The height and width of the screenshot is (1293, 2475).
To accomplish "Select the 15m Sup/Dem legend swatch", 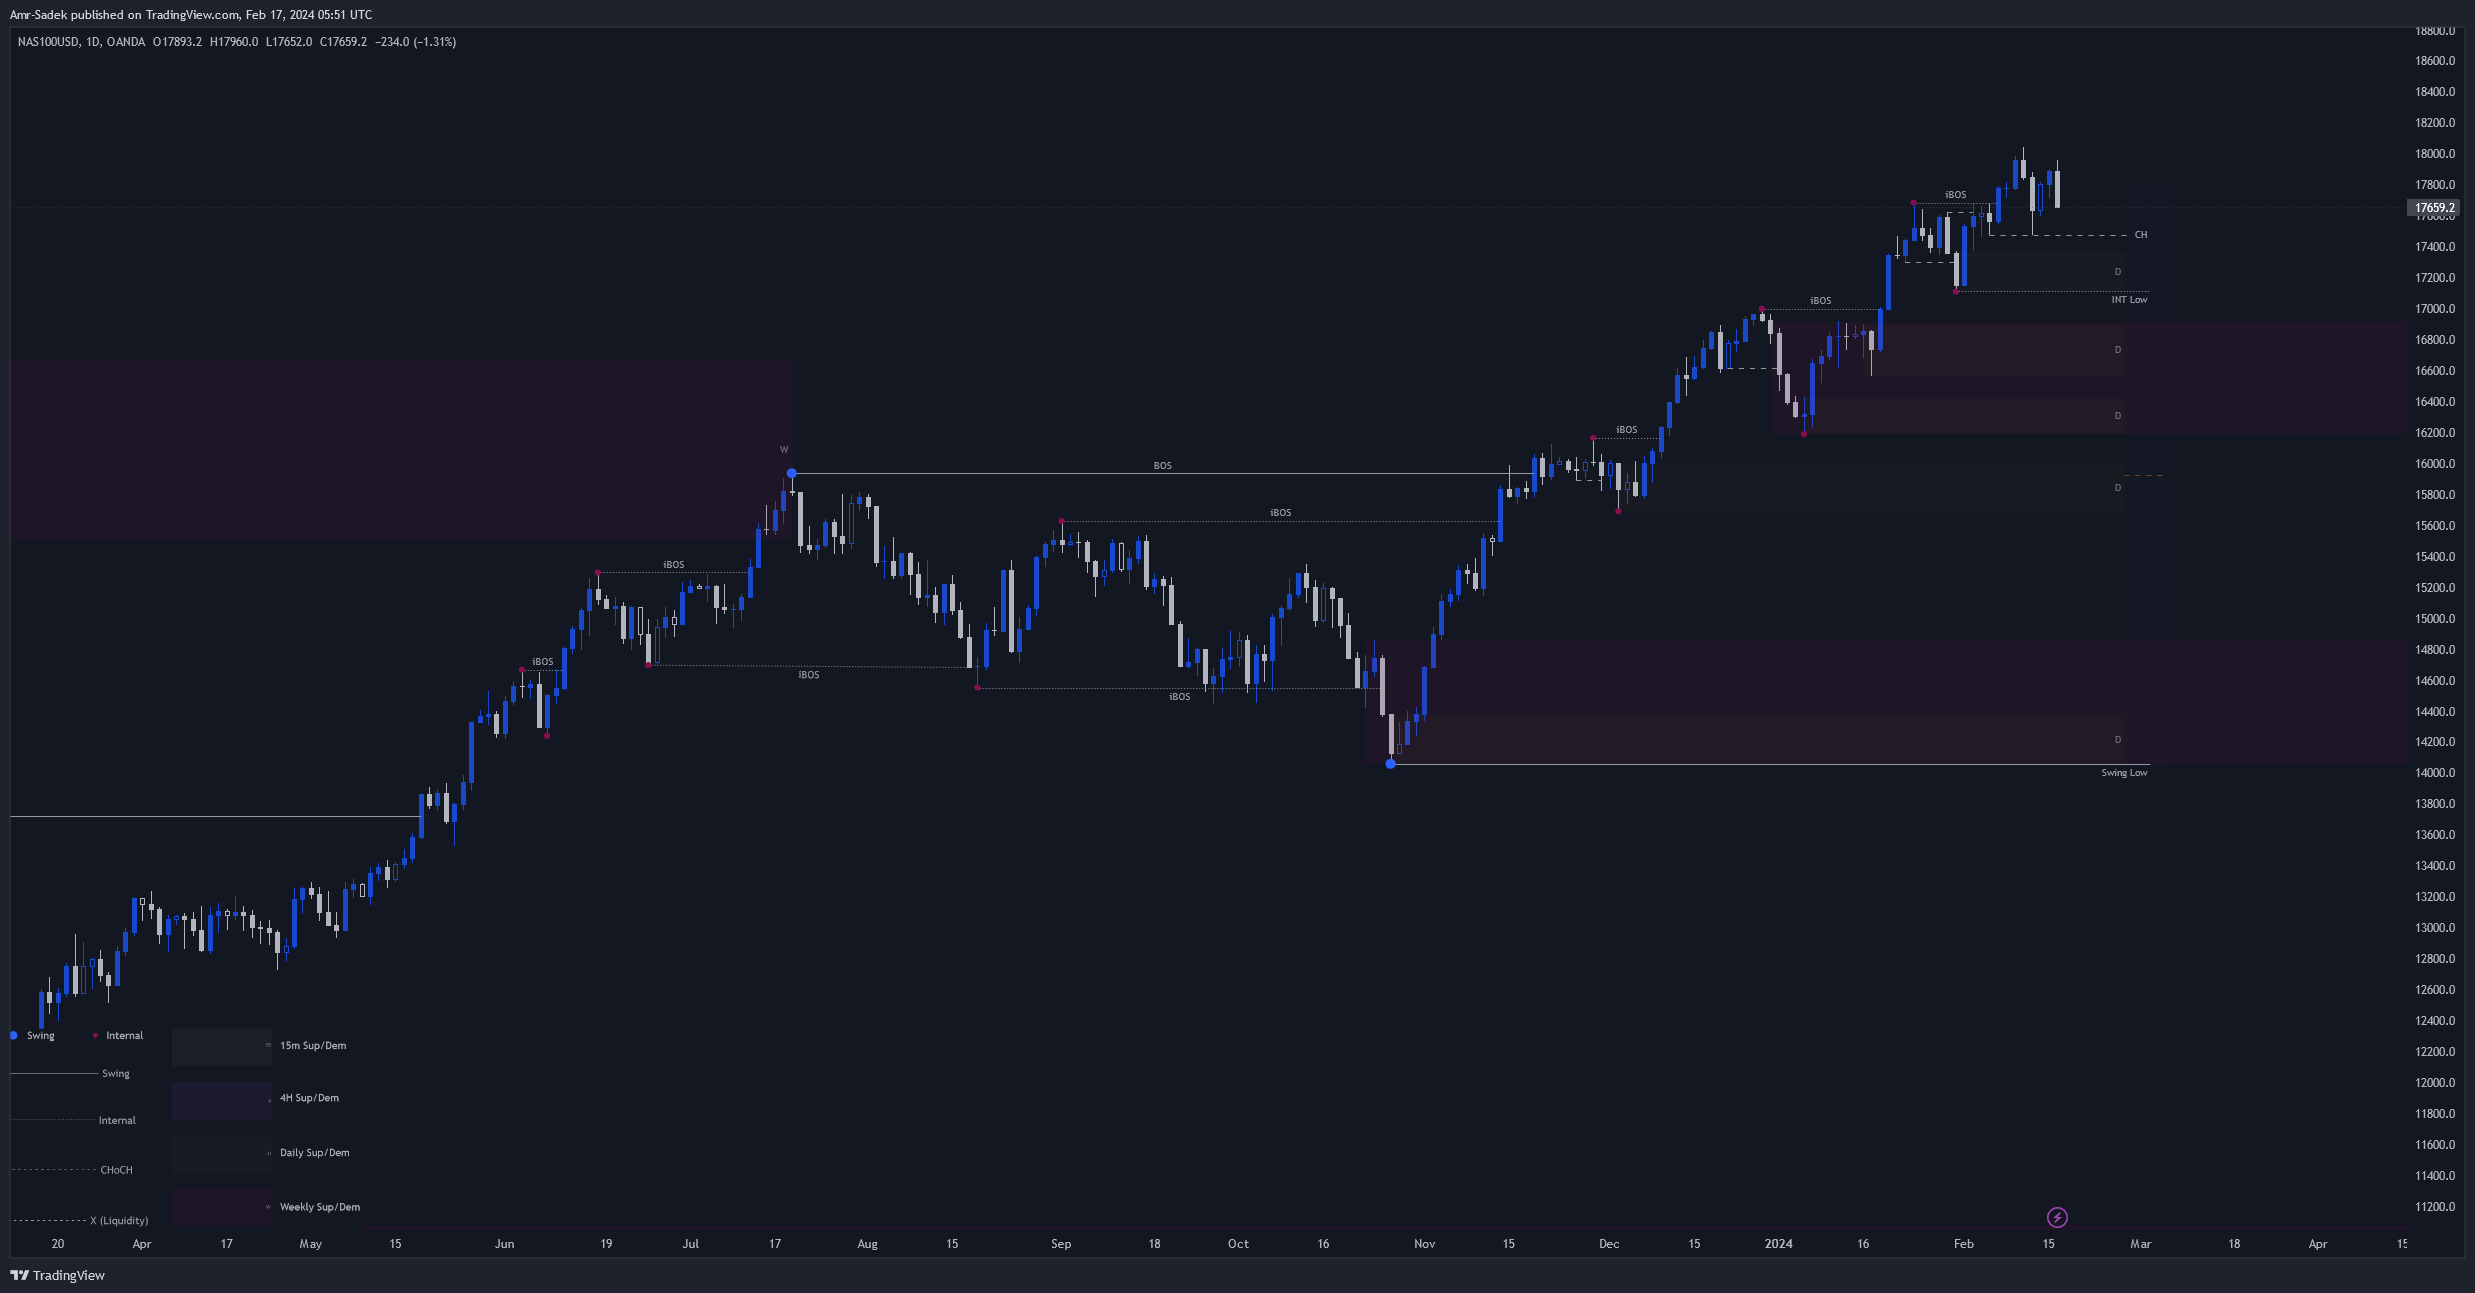I will click(221, 1046).
